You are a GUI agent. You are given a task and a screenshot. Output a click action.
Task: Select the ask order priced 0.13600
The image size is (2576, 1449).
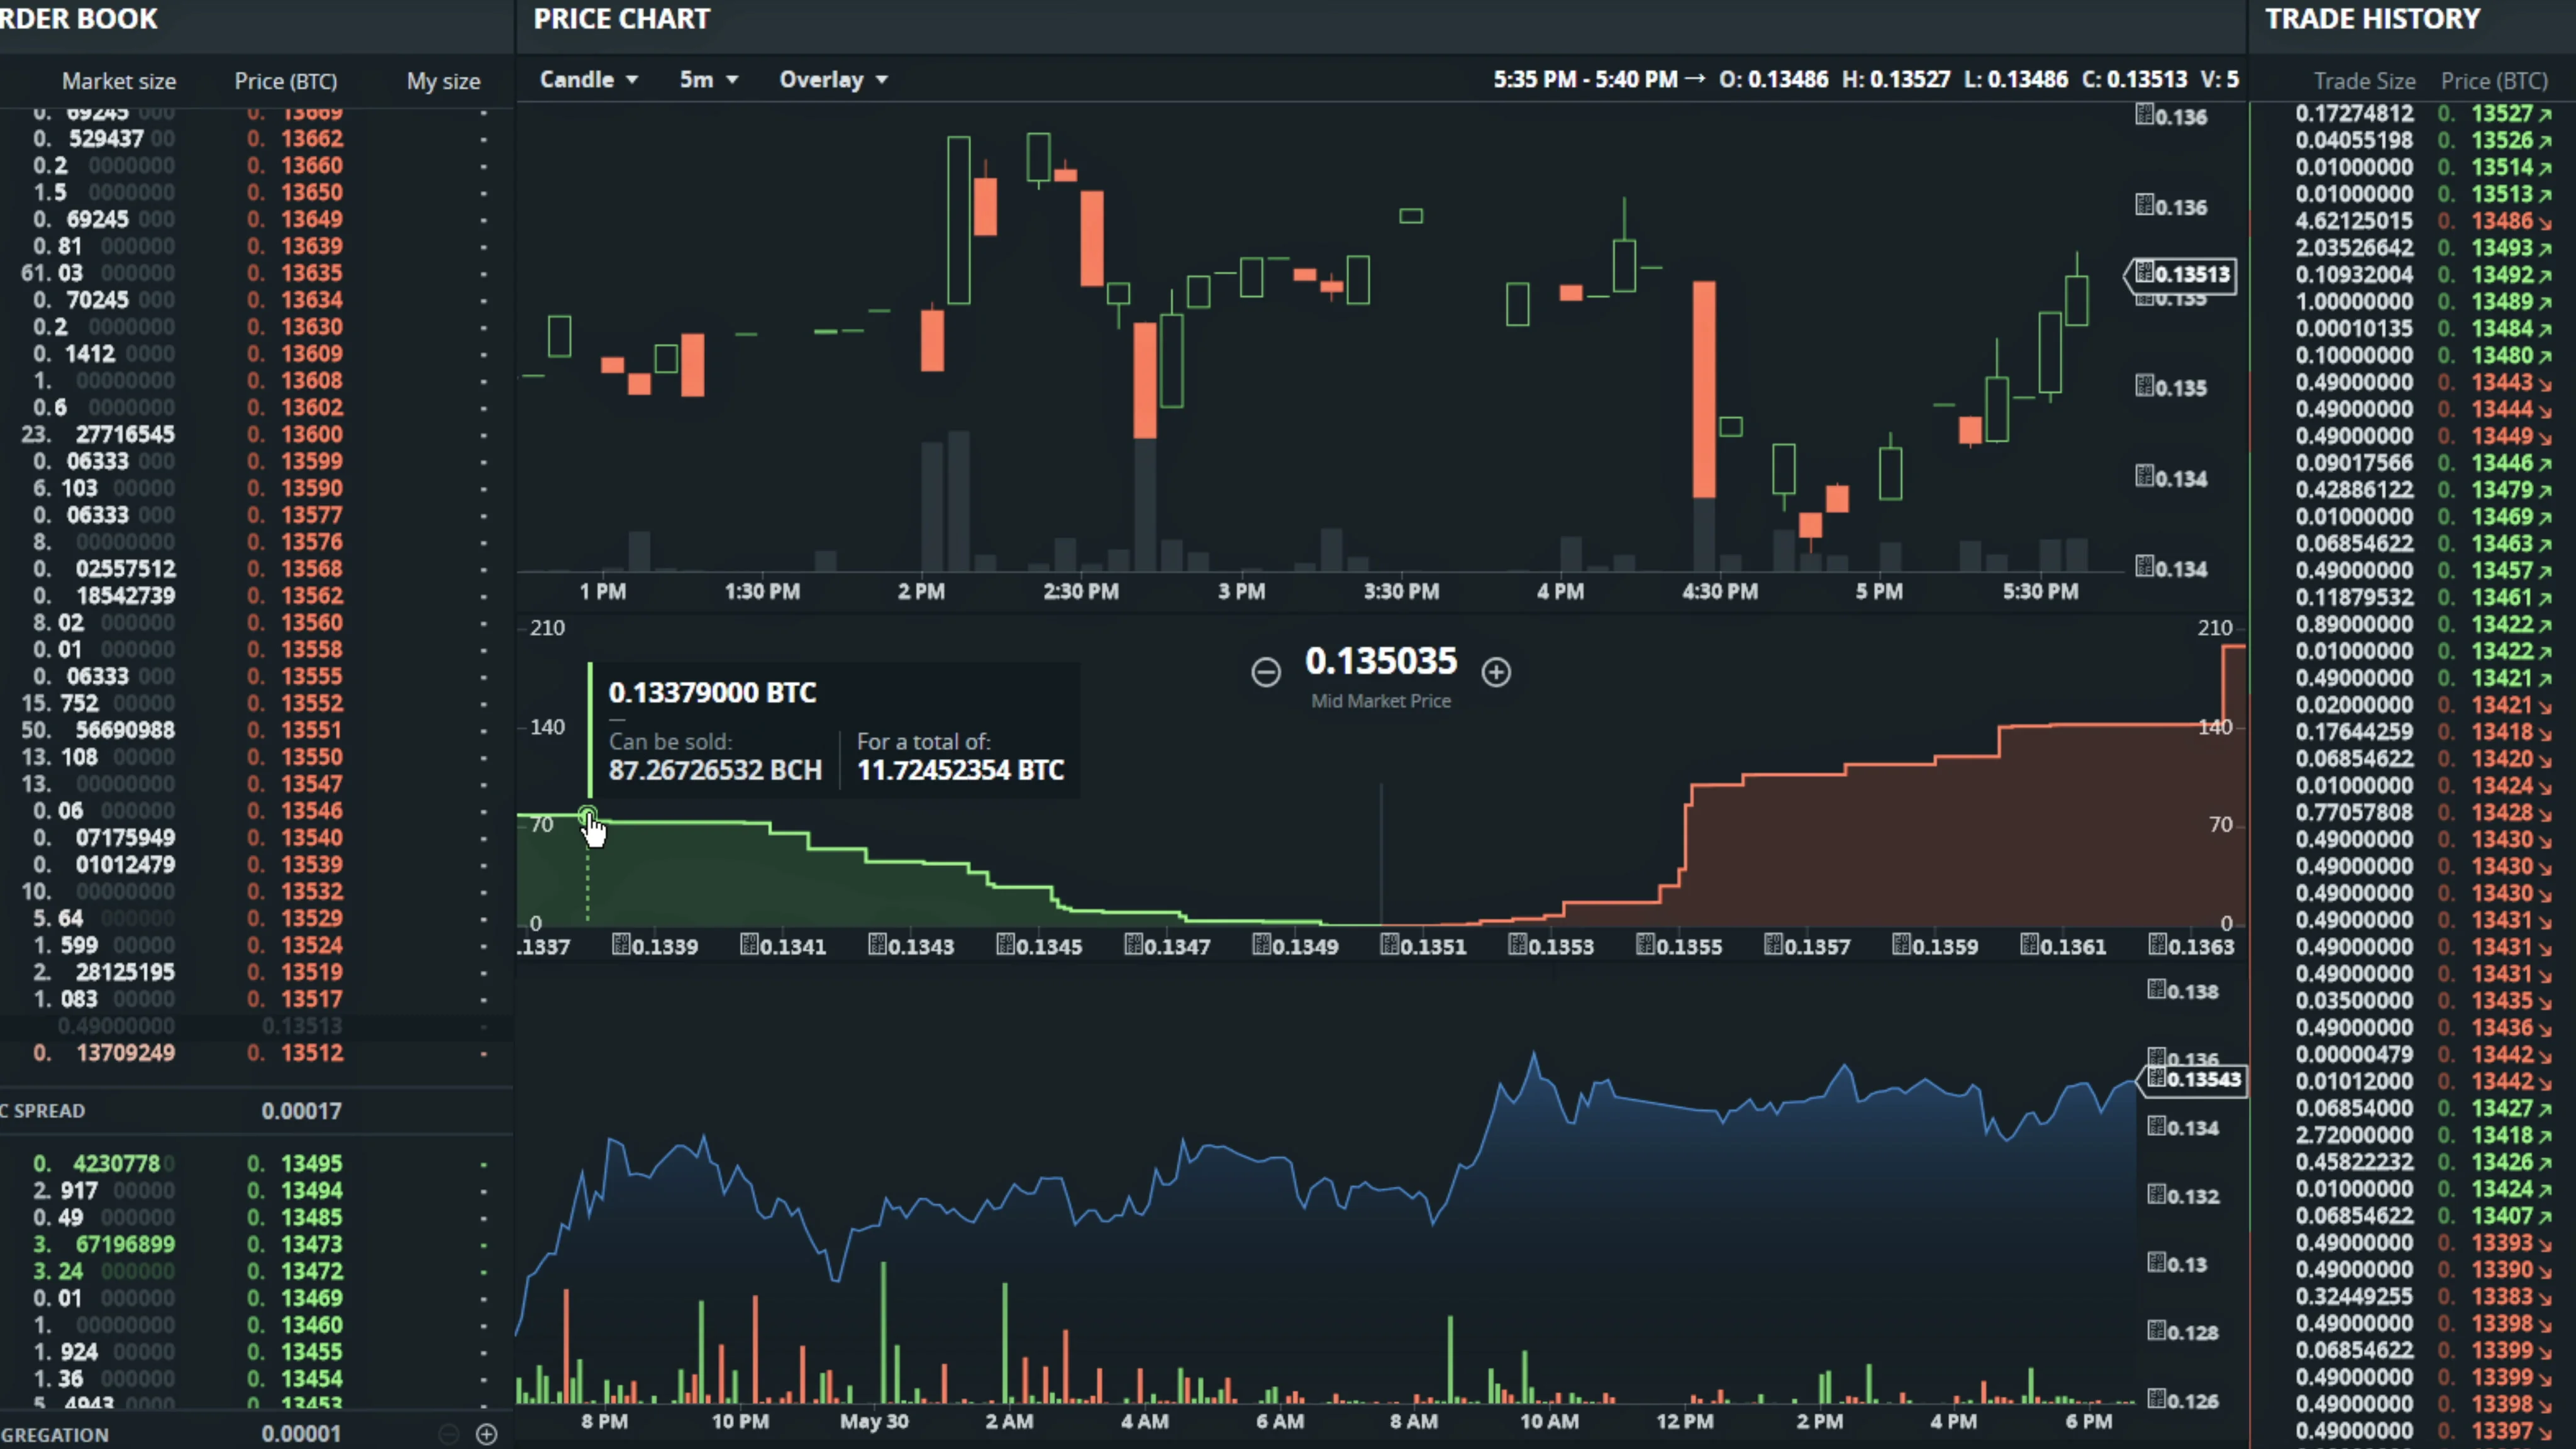pos(257,434)
